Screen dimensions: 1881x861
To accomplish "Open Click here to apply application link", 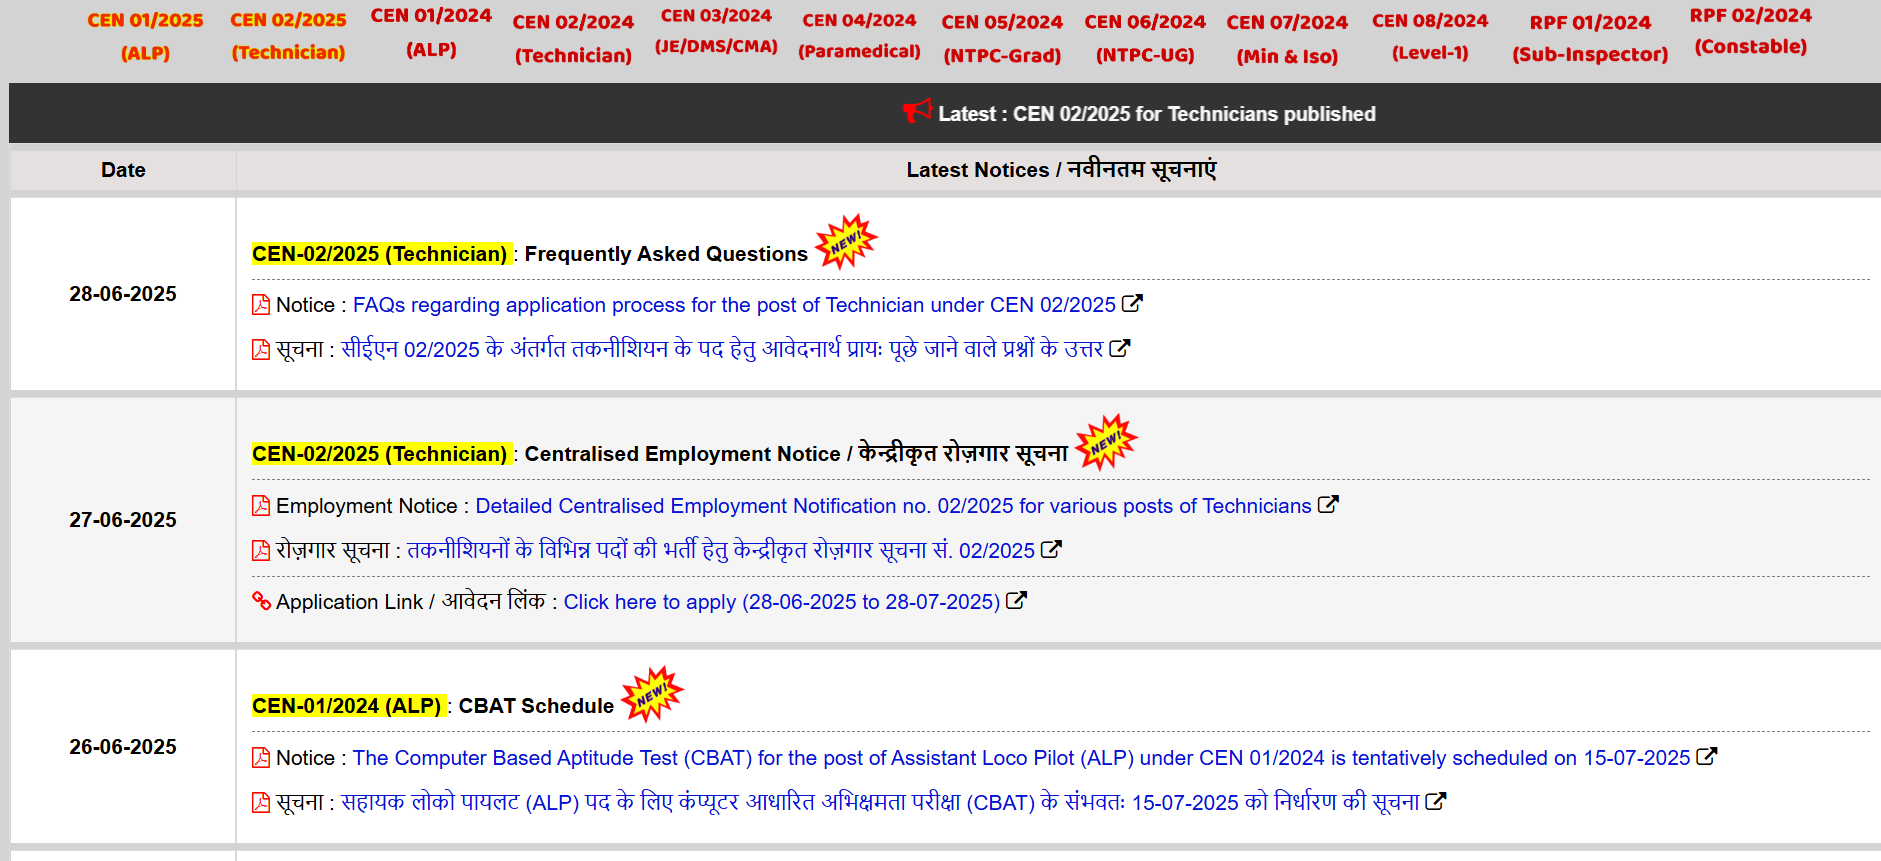I will point(782,602).
